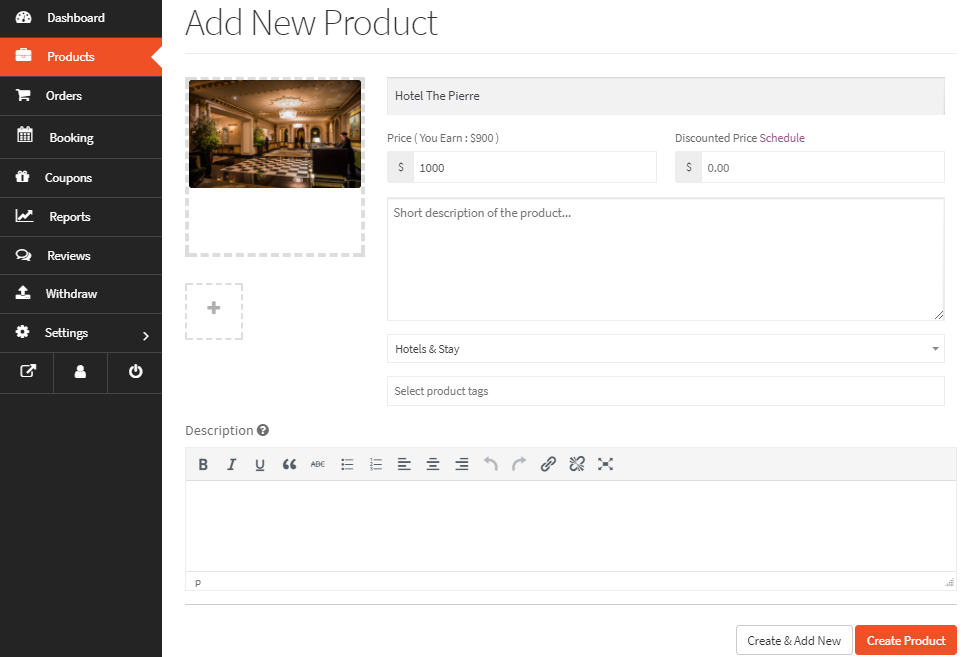The height and width of the screenshot is (657, 961).
Task: Open insert link dialog in editor
Action: [548, 464]
